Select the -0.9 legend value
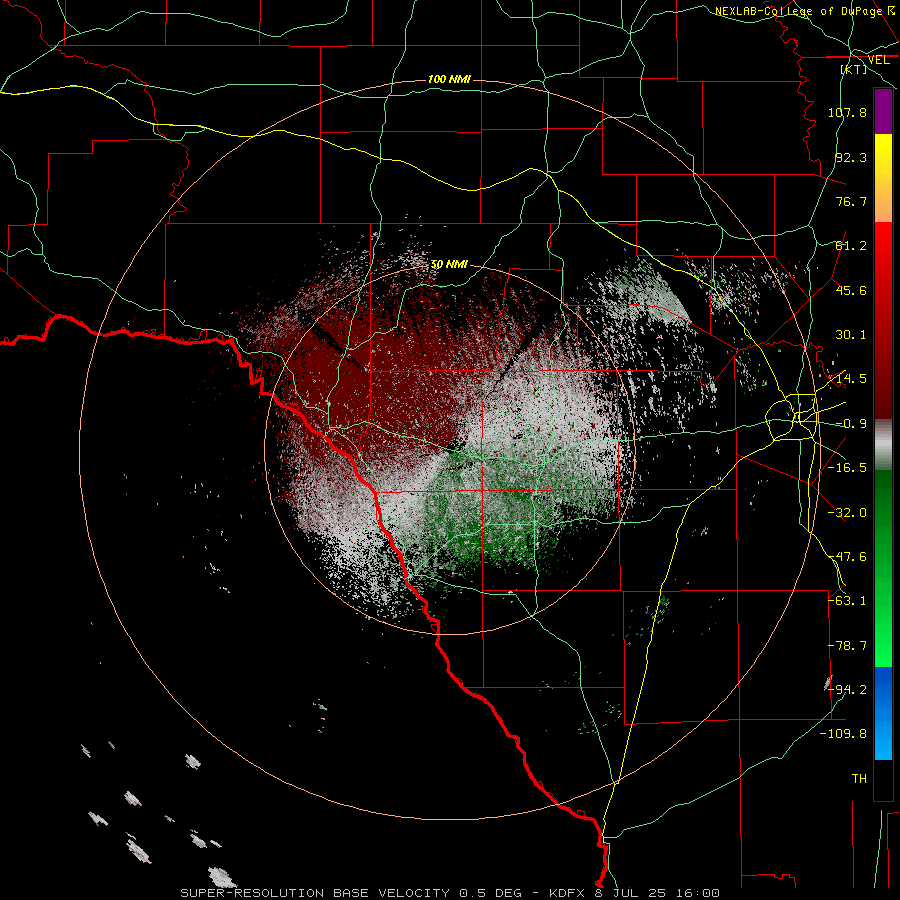Screen dimensions: 900x900 [851, 424]
